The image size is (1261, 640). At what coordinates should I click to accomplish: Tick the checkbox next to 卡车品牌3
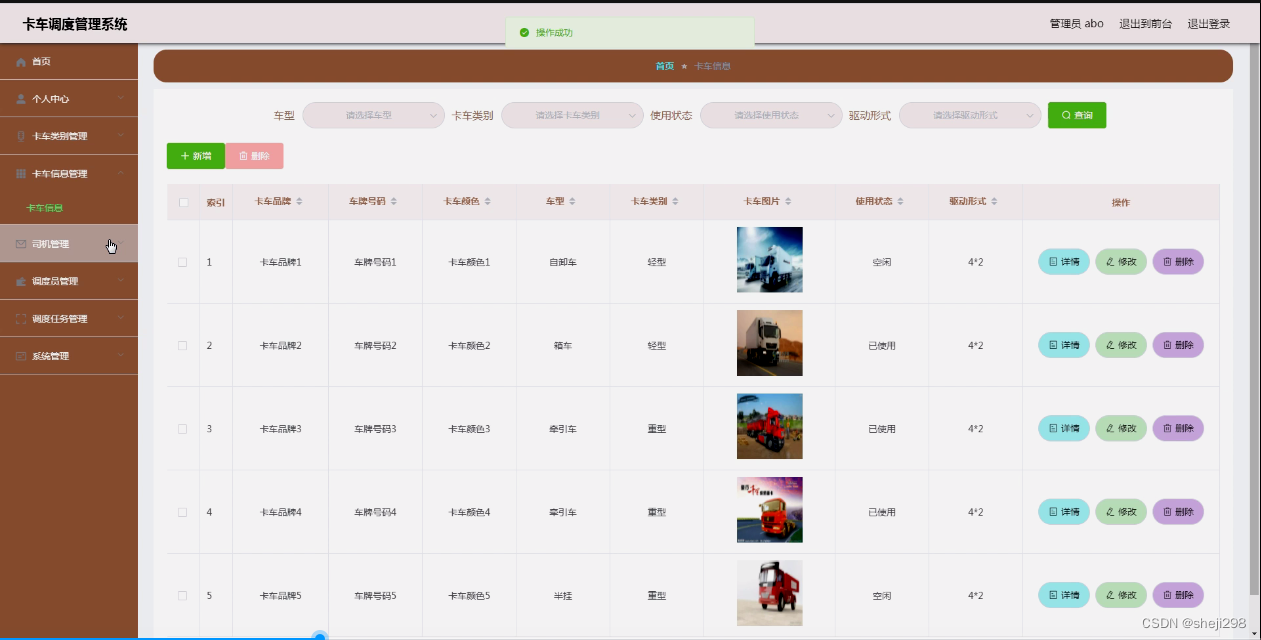click(182, 428)
